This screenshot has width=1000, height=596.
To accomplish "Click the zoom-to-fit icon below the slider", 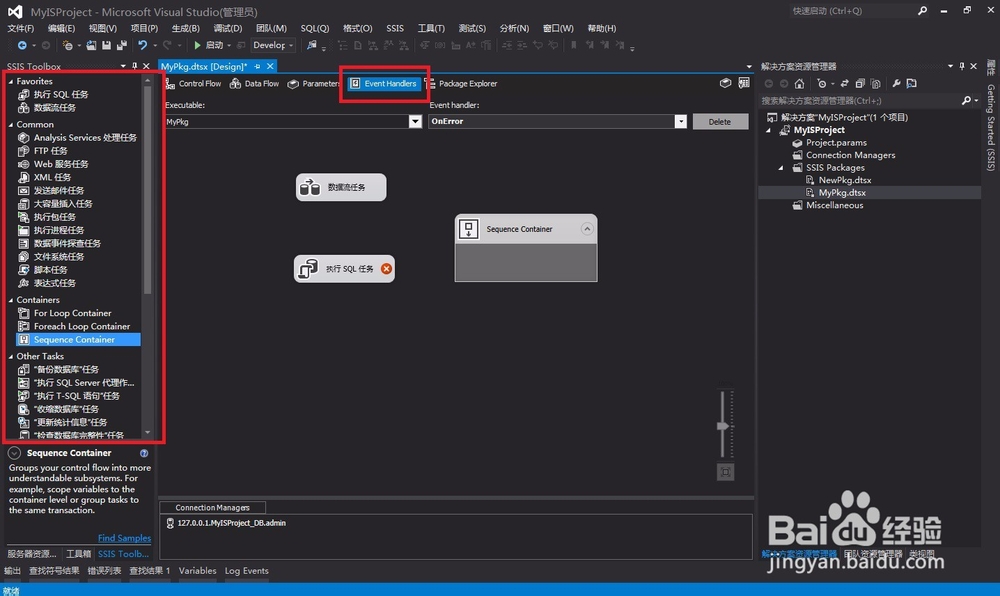I will pos(725,472).
